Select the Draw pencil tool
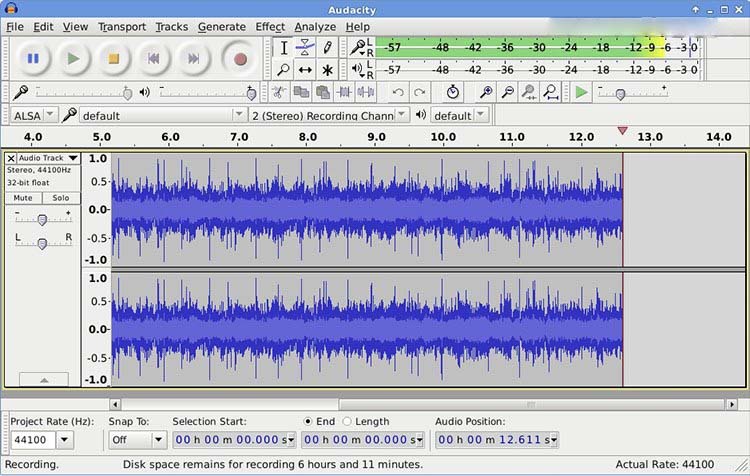This screenshot has width=750, height=476. [327, 48]
